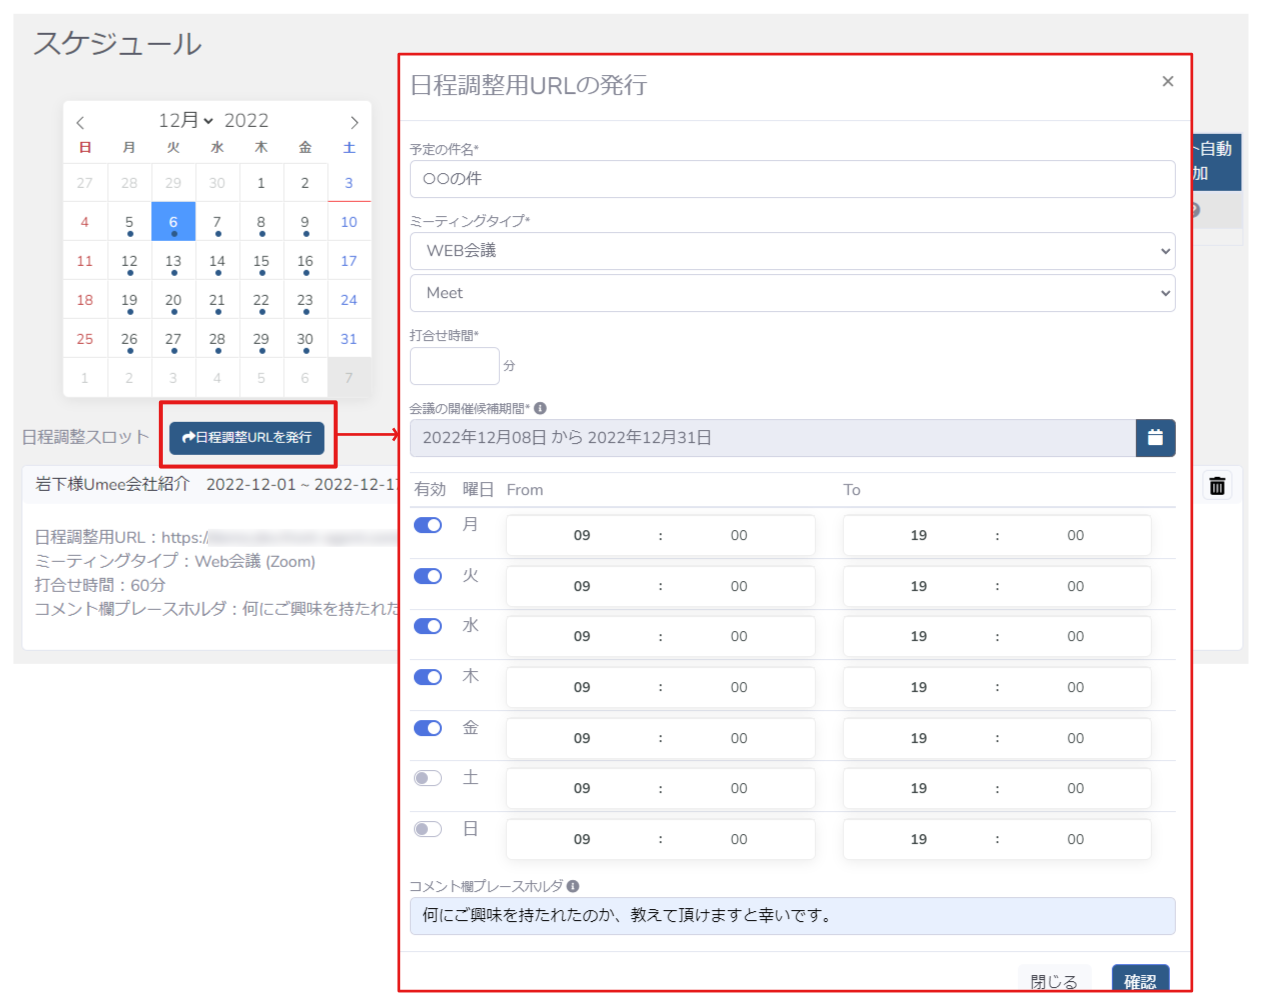
Task: Disable the Monday (月) toggle
Action: click(428, 525)
